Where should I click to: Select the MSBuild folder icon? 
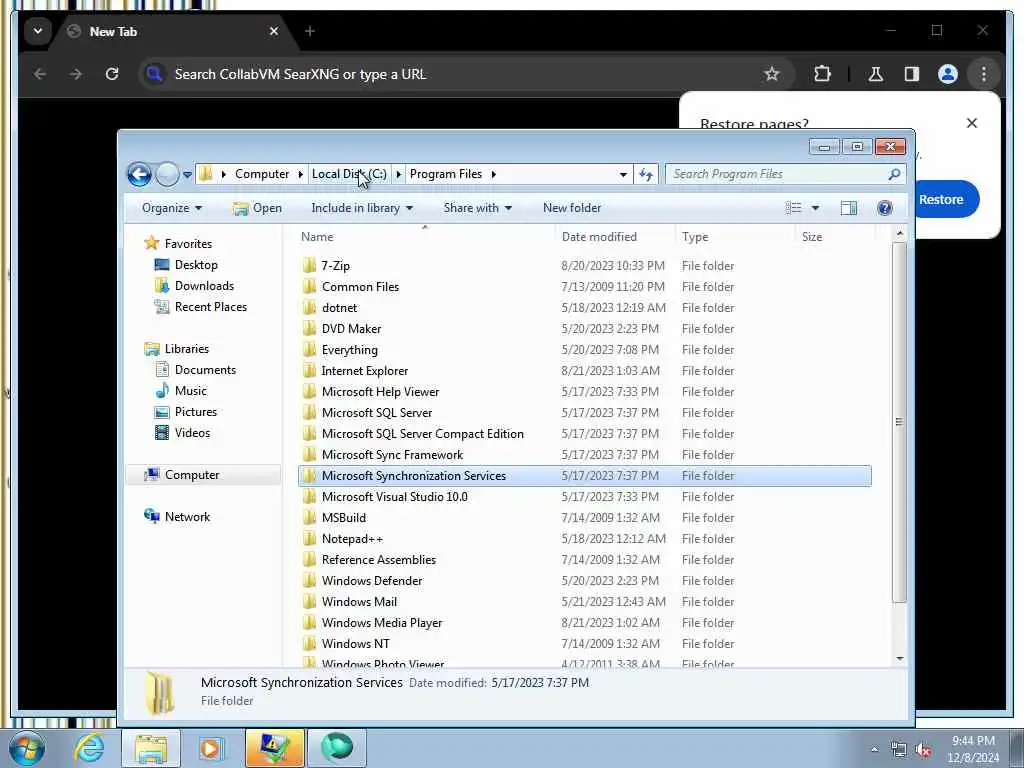click(x=310, y=517)
